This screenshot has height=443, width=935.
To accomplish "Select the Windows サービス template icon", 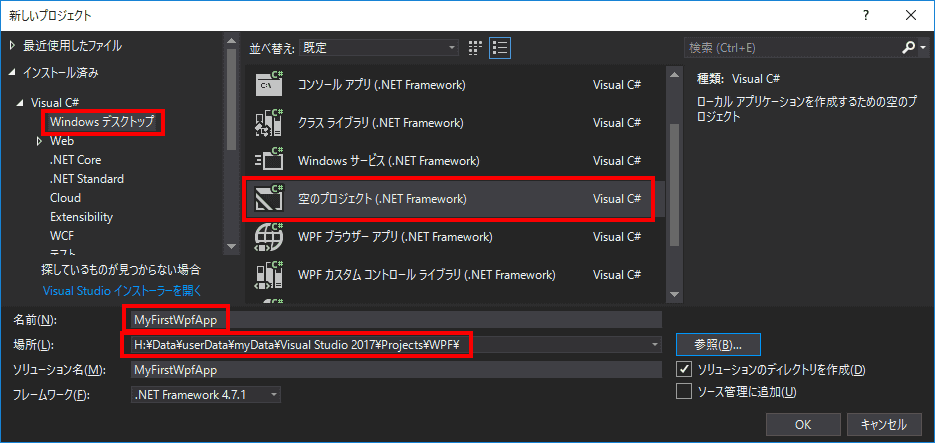I will (x=268, y=160).
